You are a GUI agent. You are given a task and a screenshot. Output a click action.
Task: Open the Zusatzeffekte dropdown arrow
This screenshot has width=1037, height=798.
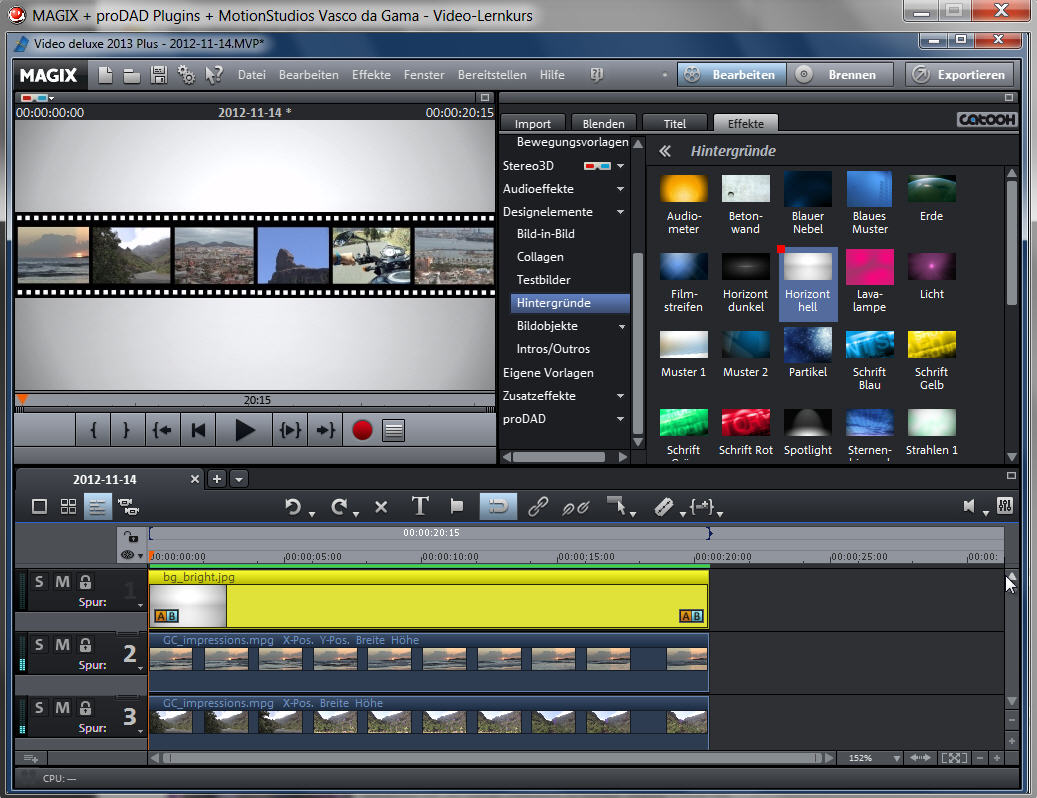click(x=620, y=396)
